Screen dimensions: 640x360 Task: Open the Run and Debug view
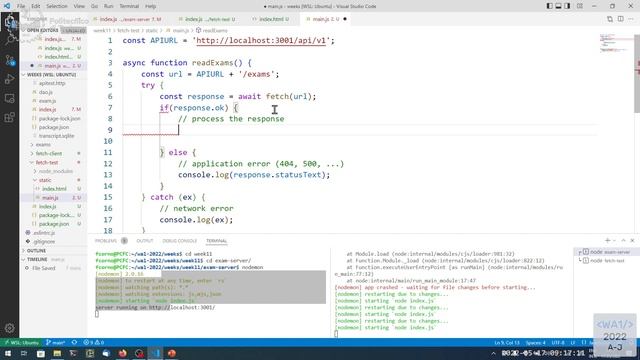(9, 79)
